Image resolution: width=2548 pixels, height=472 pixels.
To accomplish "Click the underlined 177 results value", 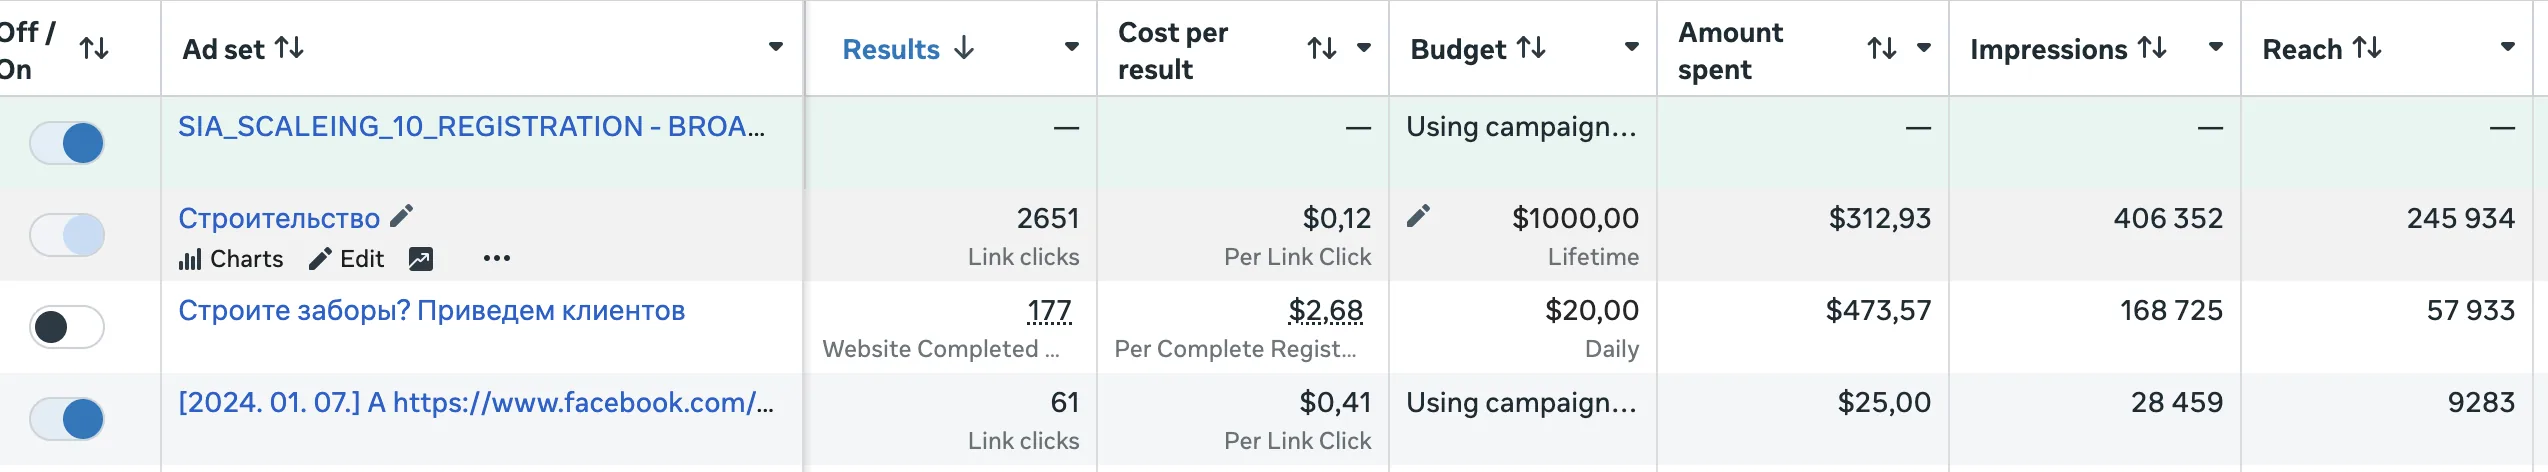I will click(x=1049, y=311).
